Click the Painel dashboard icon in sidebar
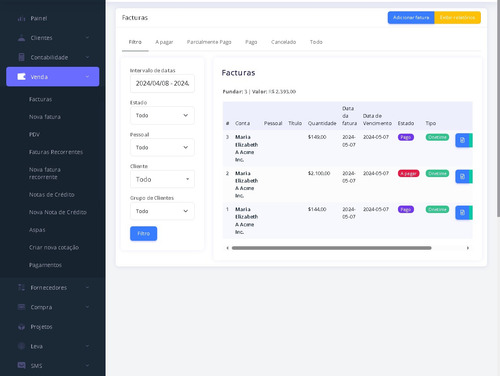 tap(21, 19)
